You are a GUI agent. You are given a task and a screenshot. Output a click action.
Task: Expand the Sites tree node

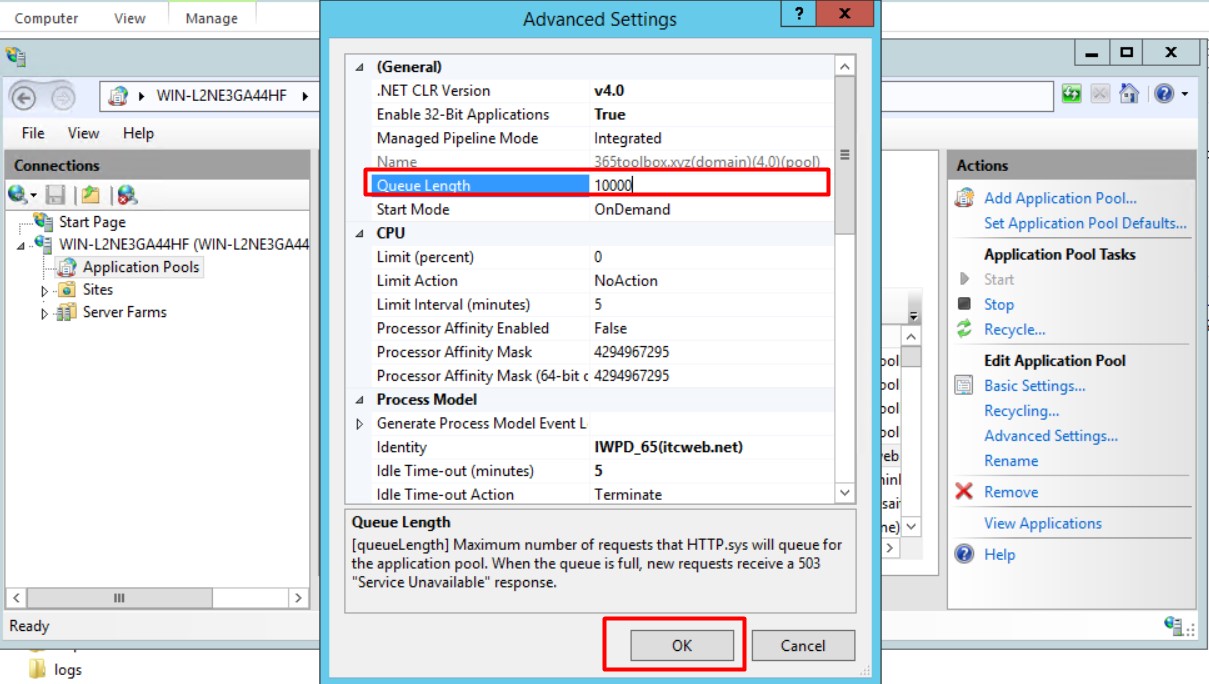(44, 291)
